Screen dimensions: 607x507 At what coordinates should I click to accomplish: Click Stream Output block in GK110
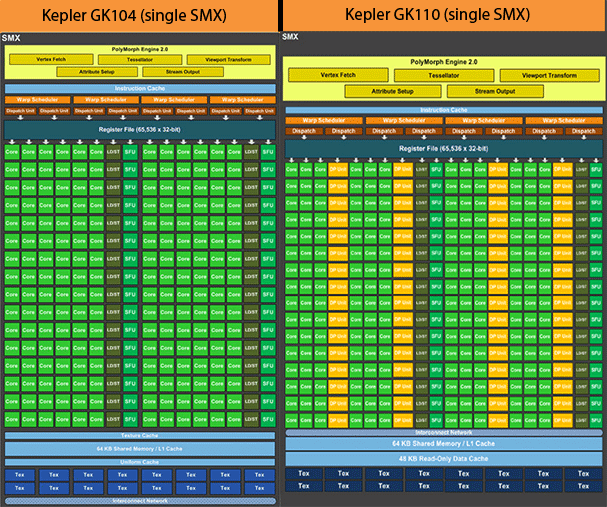495,91
